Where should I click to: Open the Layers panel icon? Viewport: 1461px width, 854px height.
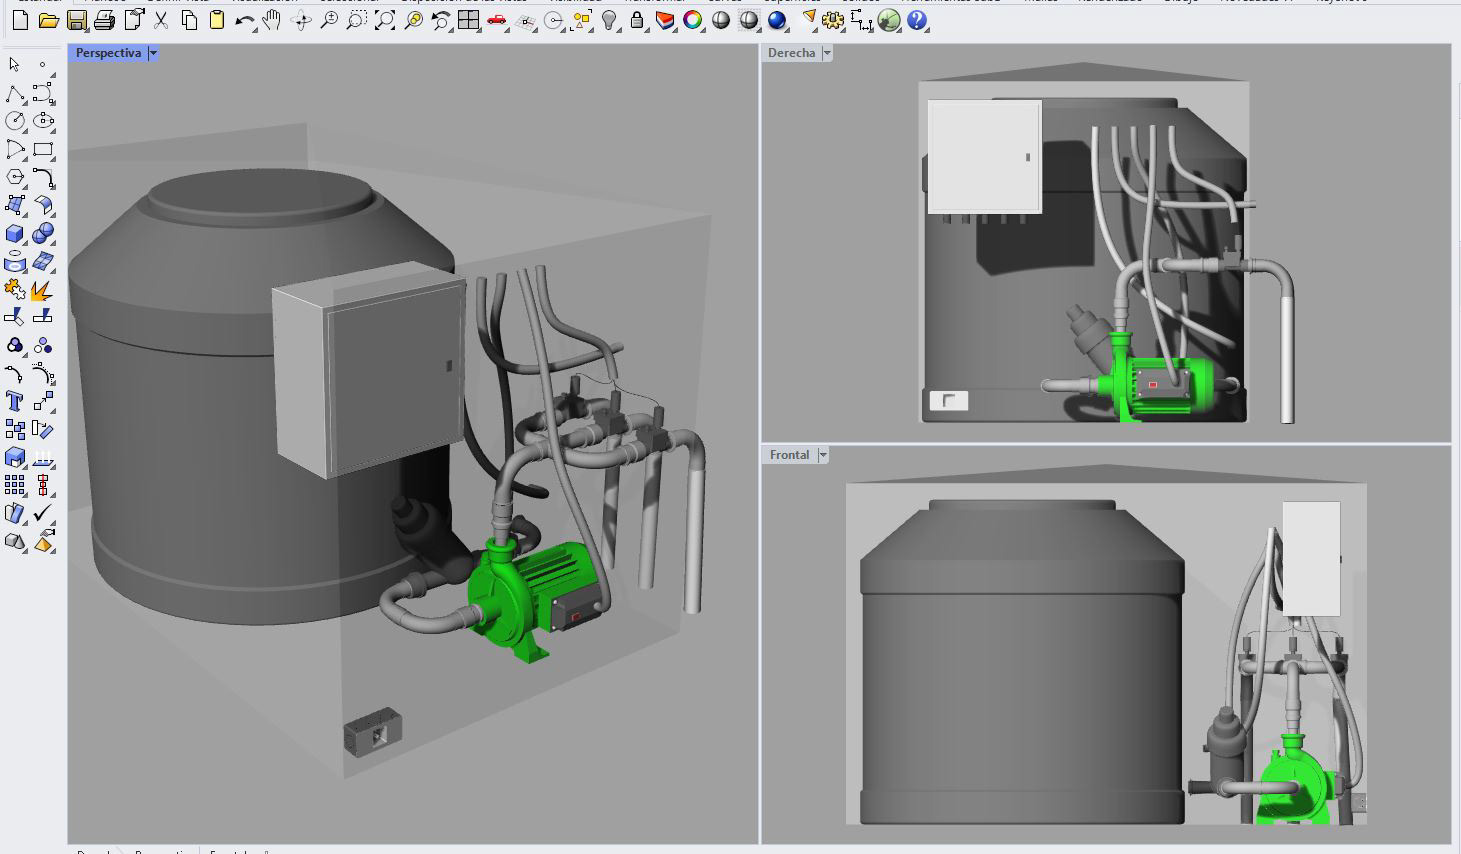[x=665, y=20]
